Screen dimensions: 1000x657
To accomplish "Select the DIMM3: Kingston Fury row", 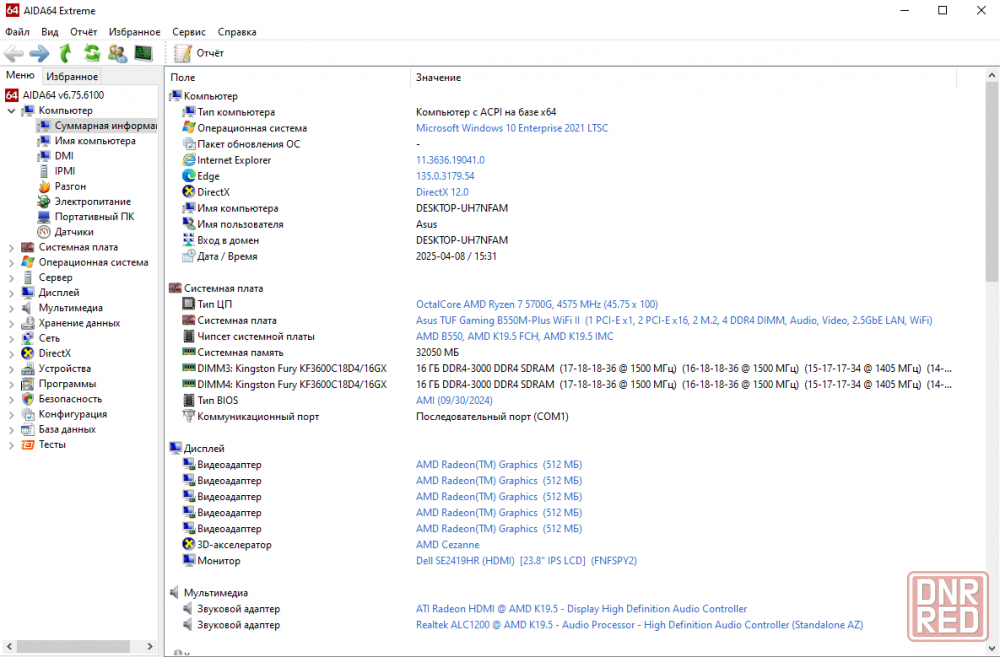I will click(x=568, y=369).
